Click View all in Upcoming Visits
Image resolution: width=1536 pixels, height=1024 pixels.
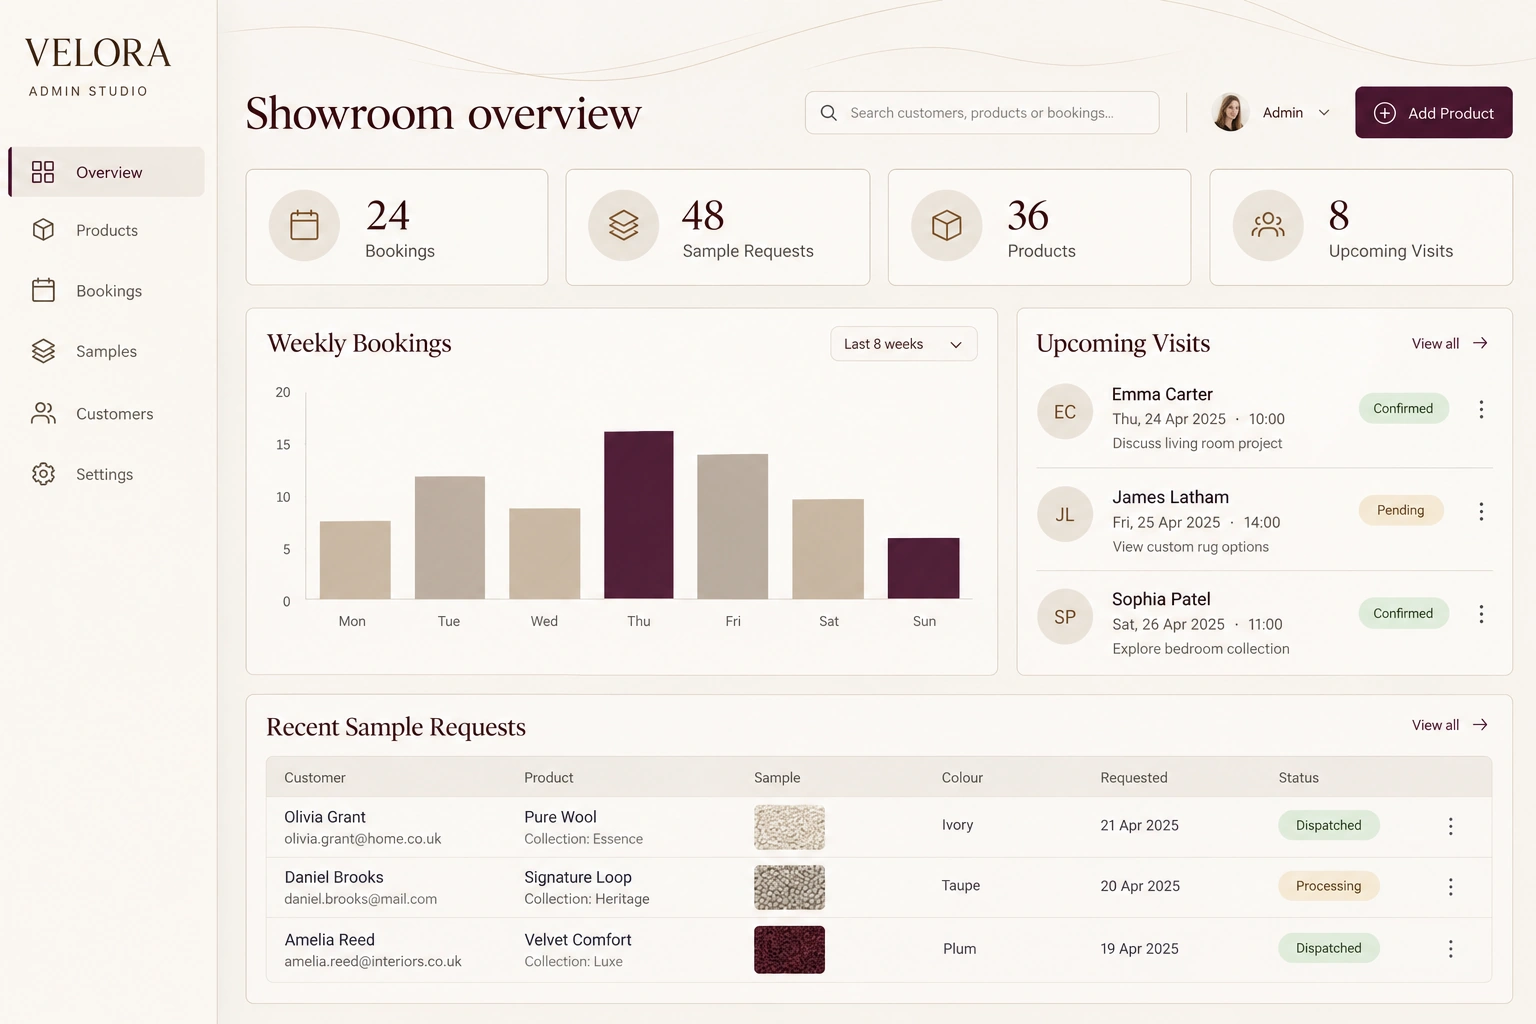(x=1450, y=343)
